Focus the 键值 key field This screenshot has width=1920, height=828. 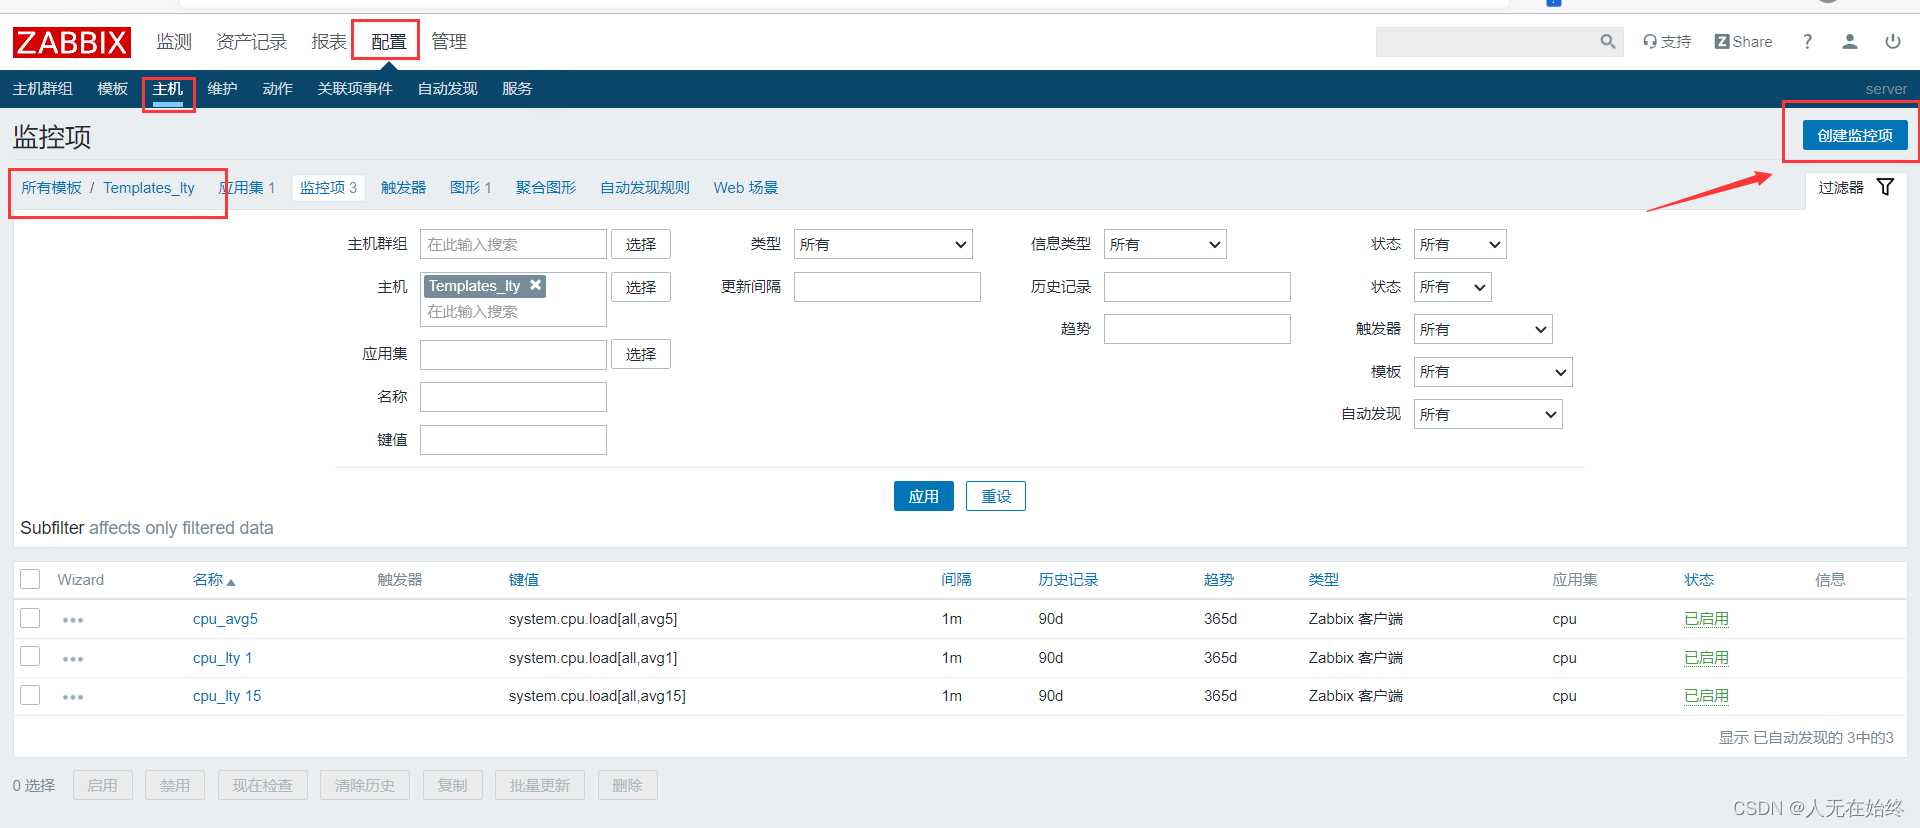tap(513, 440)
